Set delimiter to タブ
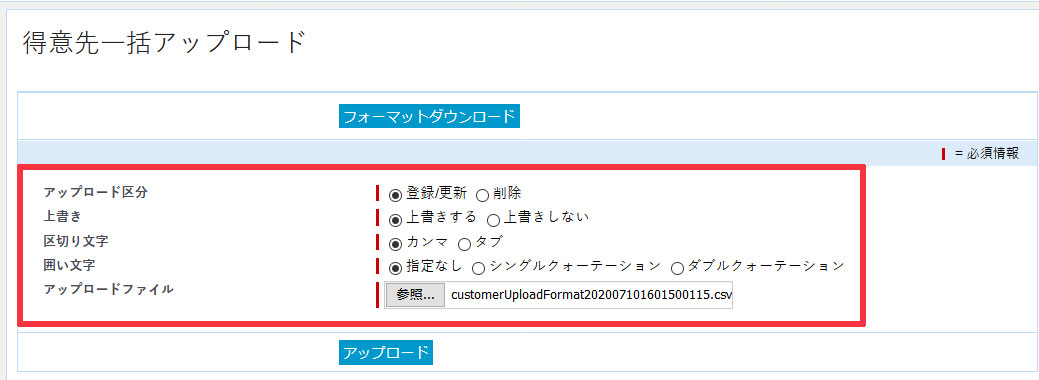Viewport: 1039px width, 380px height. 465,244
